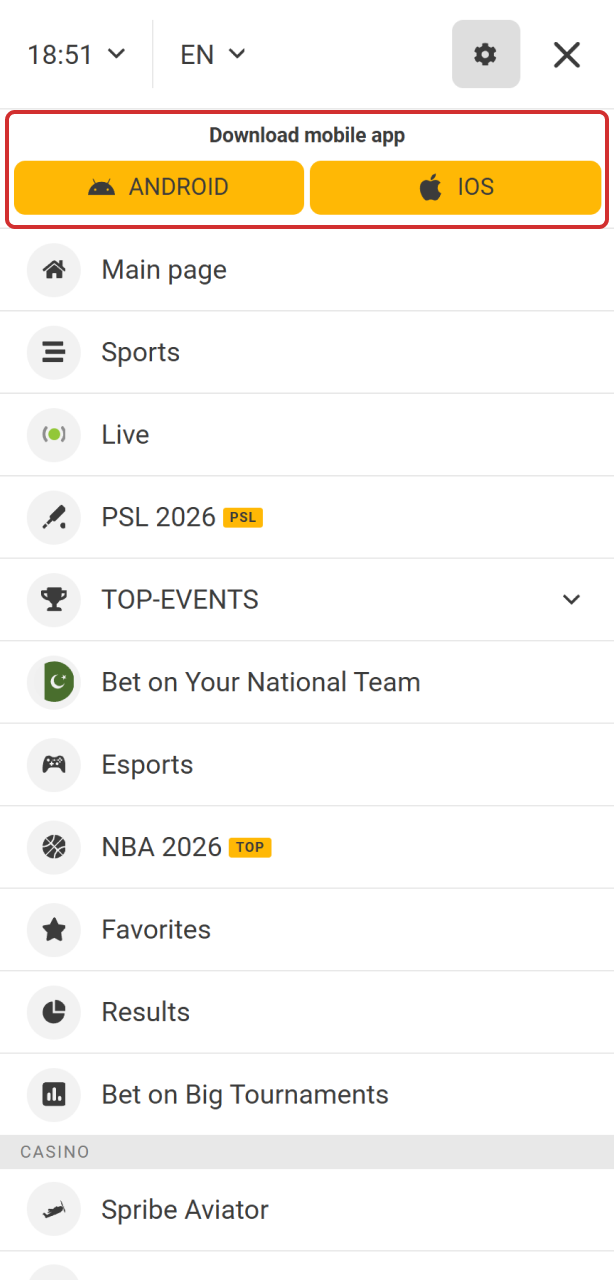The width and height of the screenshot is (614, 1280).
Task: Click the star Favorites icon
Action: pyautogui.click(x=54, y=930)
